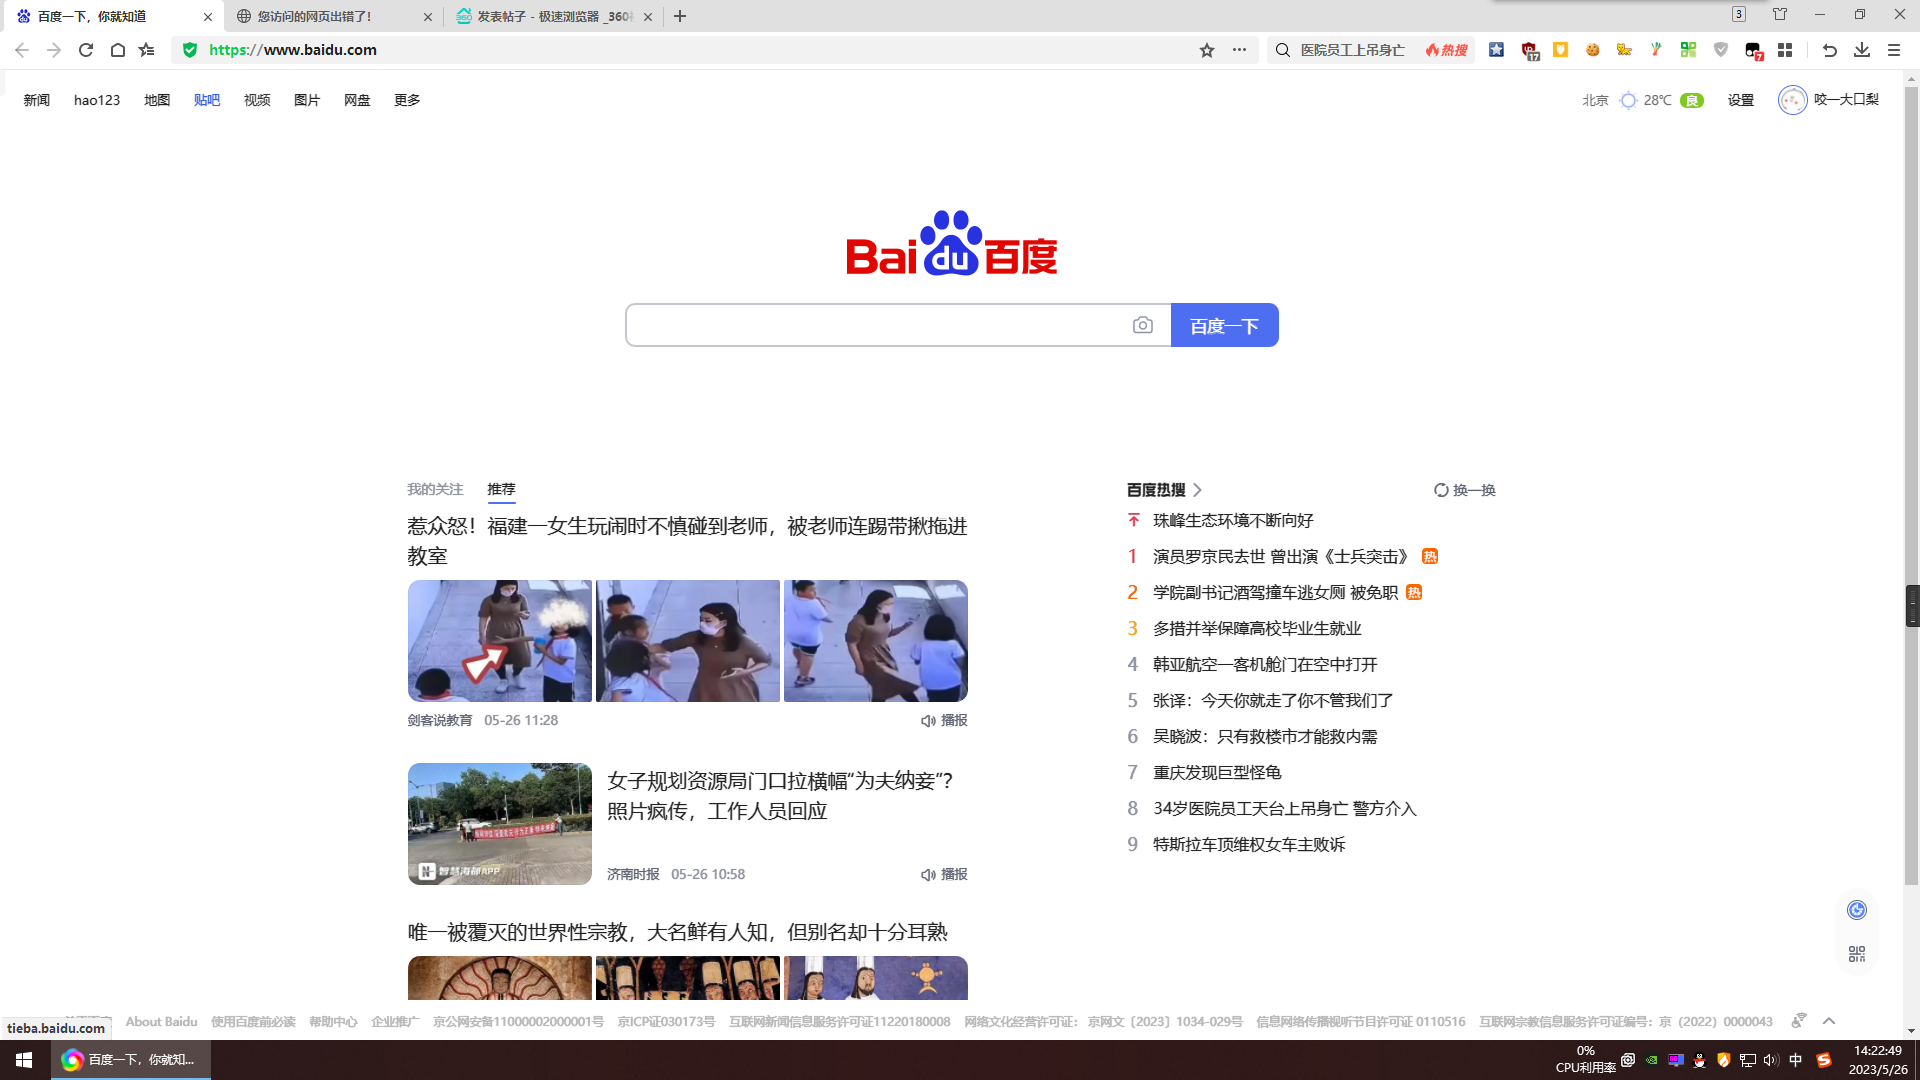
Task: Open the 惹众怒 福建一女生 news headline
Action: [687, 541]
